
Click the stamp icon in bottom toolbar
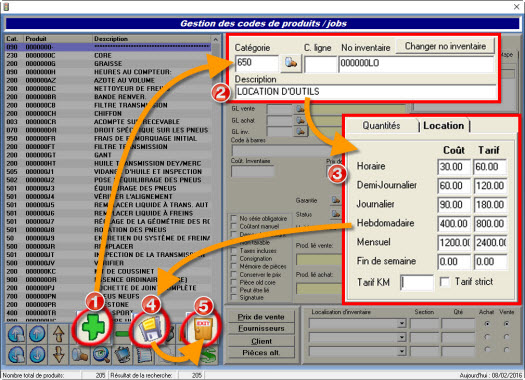(80, 355)
